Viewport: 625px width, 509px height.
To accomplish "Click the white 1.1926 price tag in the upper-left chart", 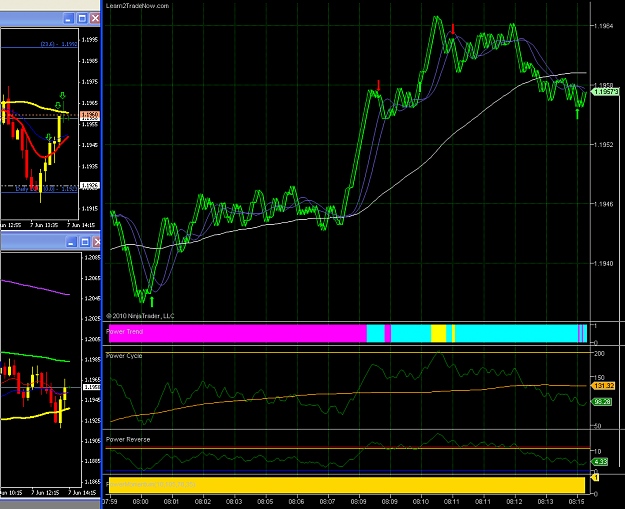I will tap(90, 185).
